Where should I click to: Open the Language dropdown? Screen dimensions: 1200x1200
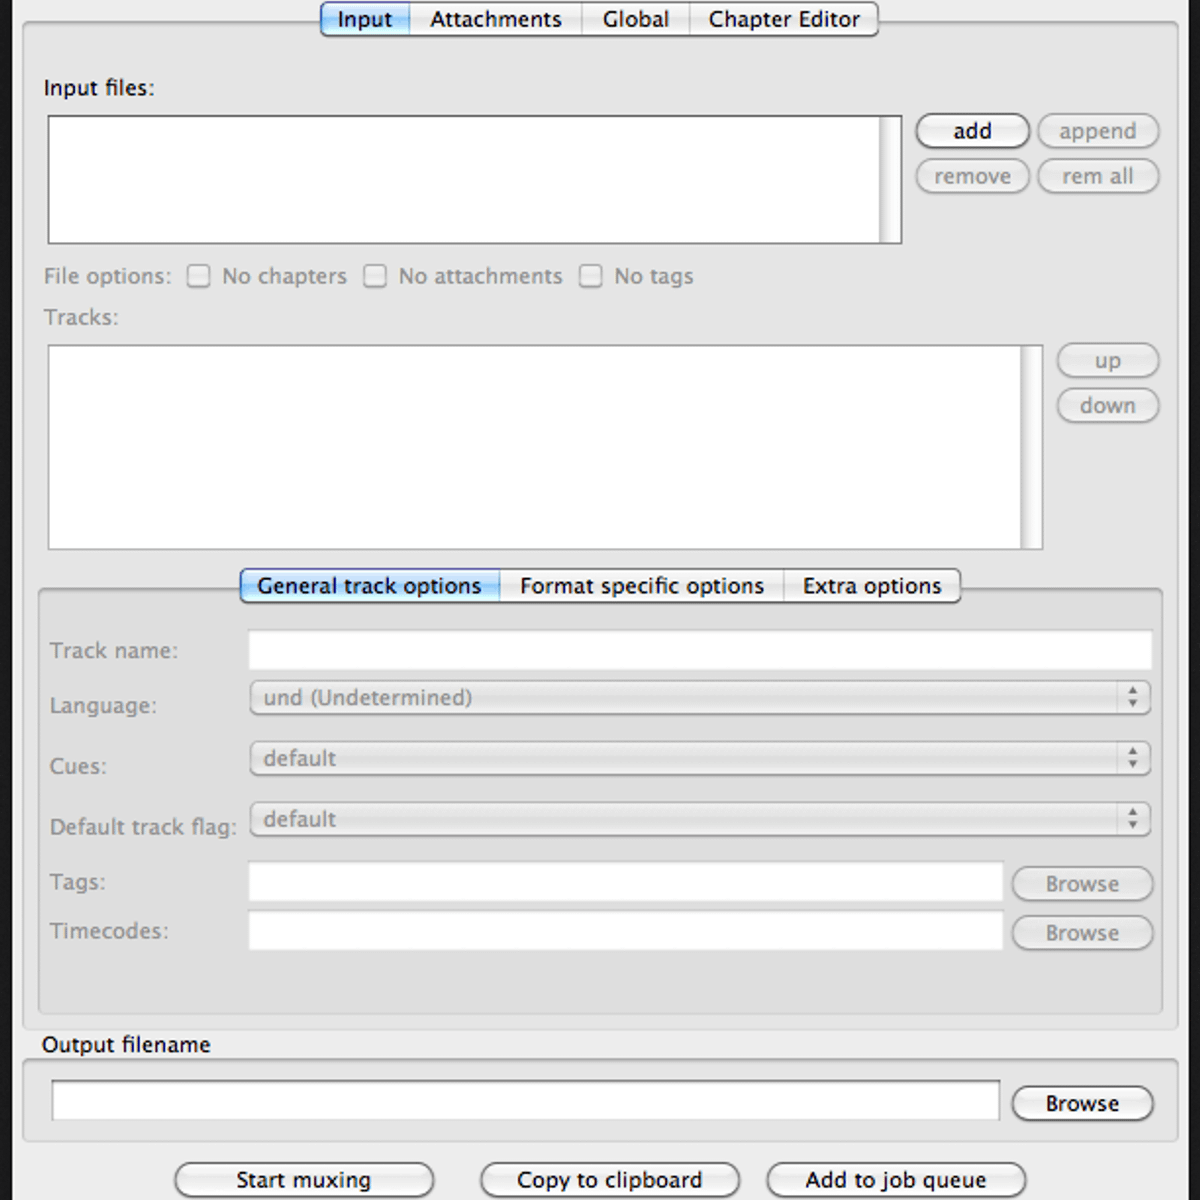(699, 698)
